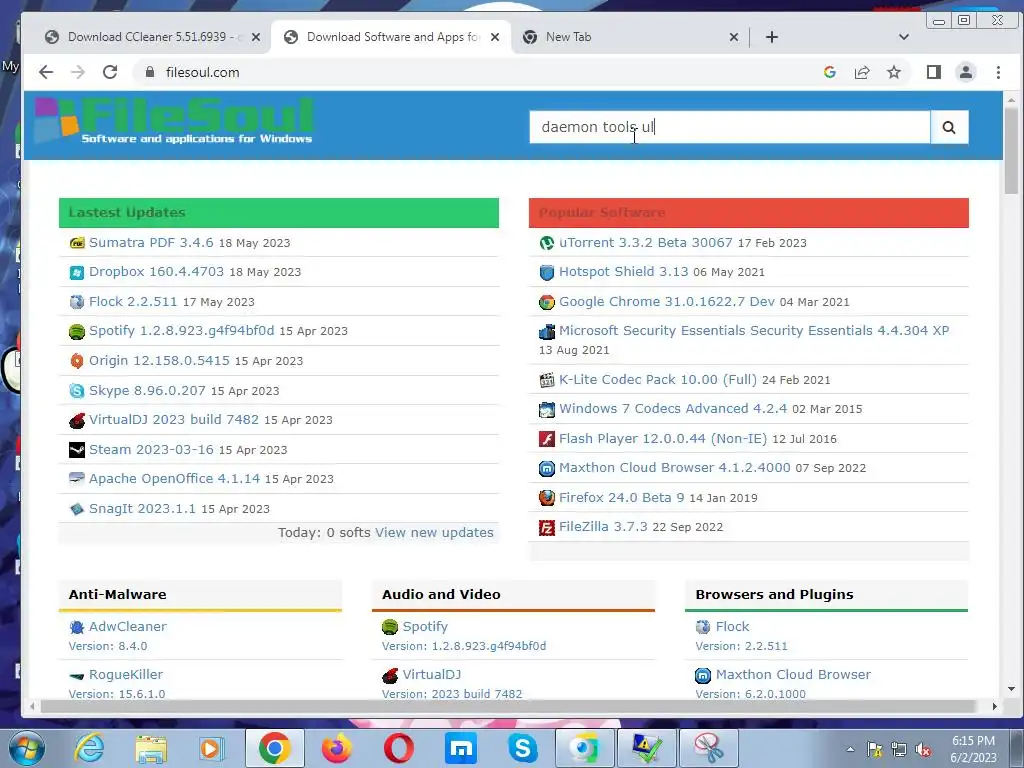Open Flock 2.2.511 update link
The image size is (1024, 768).
tap(133, 301)
